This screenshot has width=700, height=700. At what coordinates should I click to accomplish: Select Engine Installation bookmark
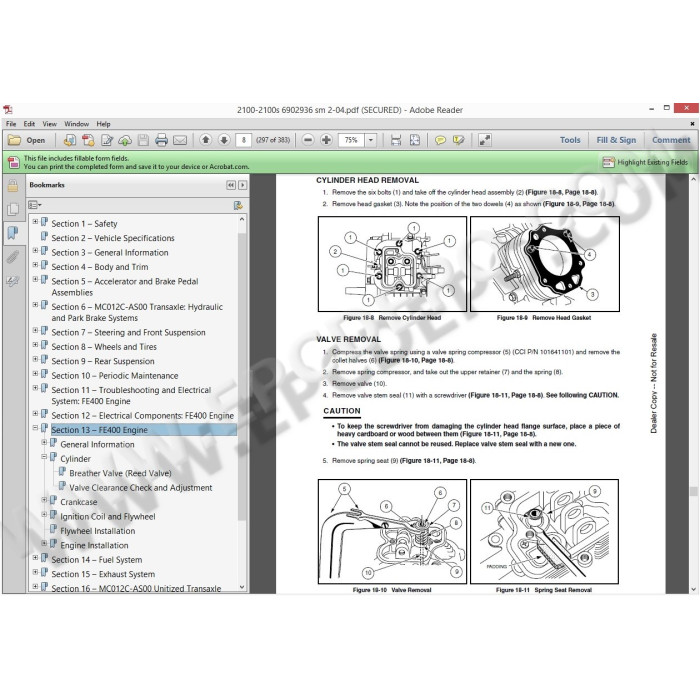[x=94, y=546]
